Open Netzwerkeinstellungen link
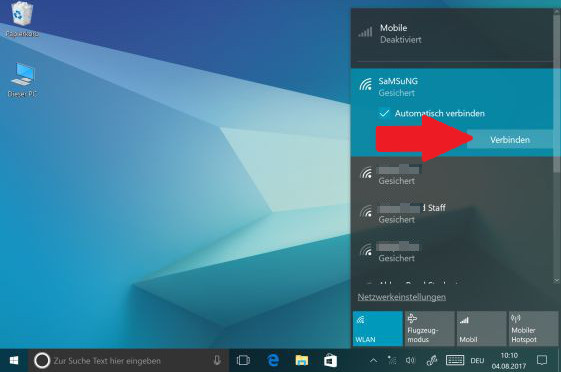Image resolution: width=561 pixels, height=374 pixels. (x=401, y=297)
